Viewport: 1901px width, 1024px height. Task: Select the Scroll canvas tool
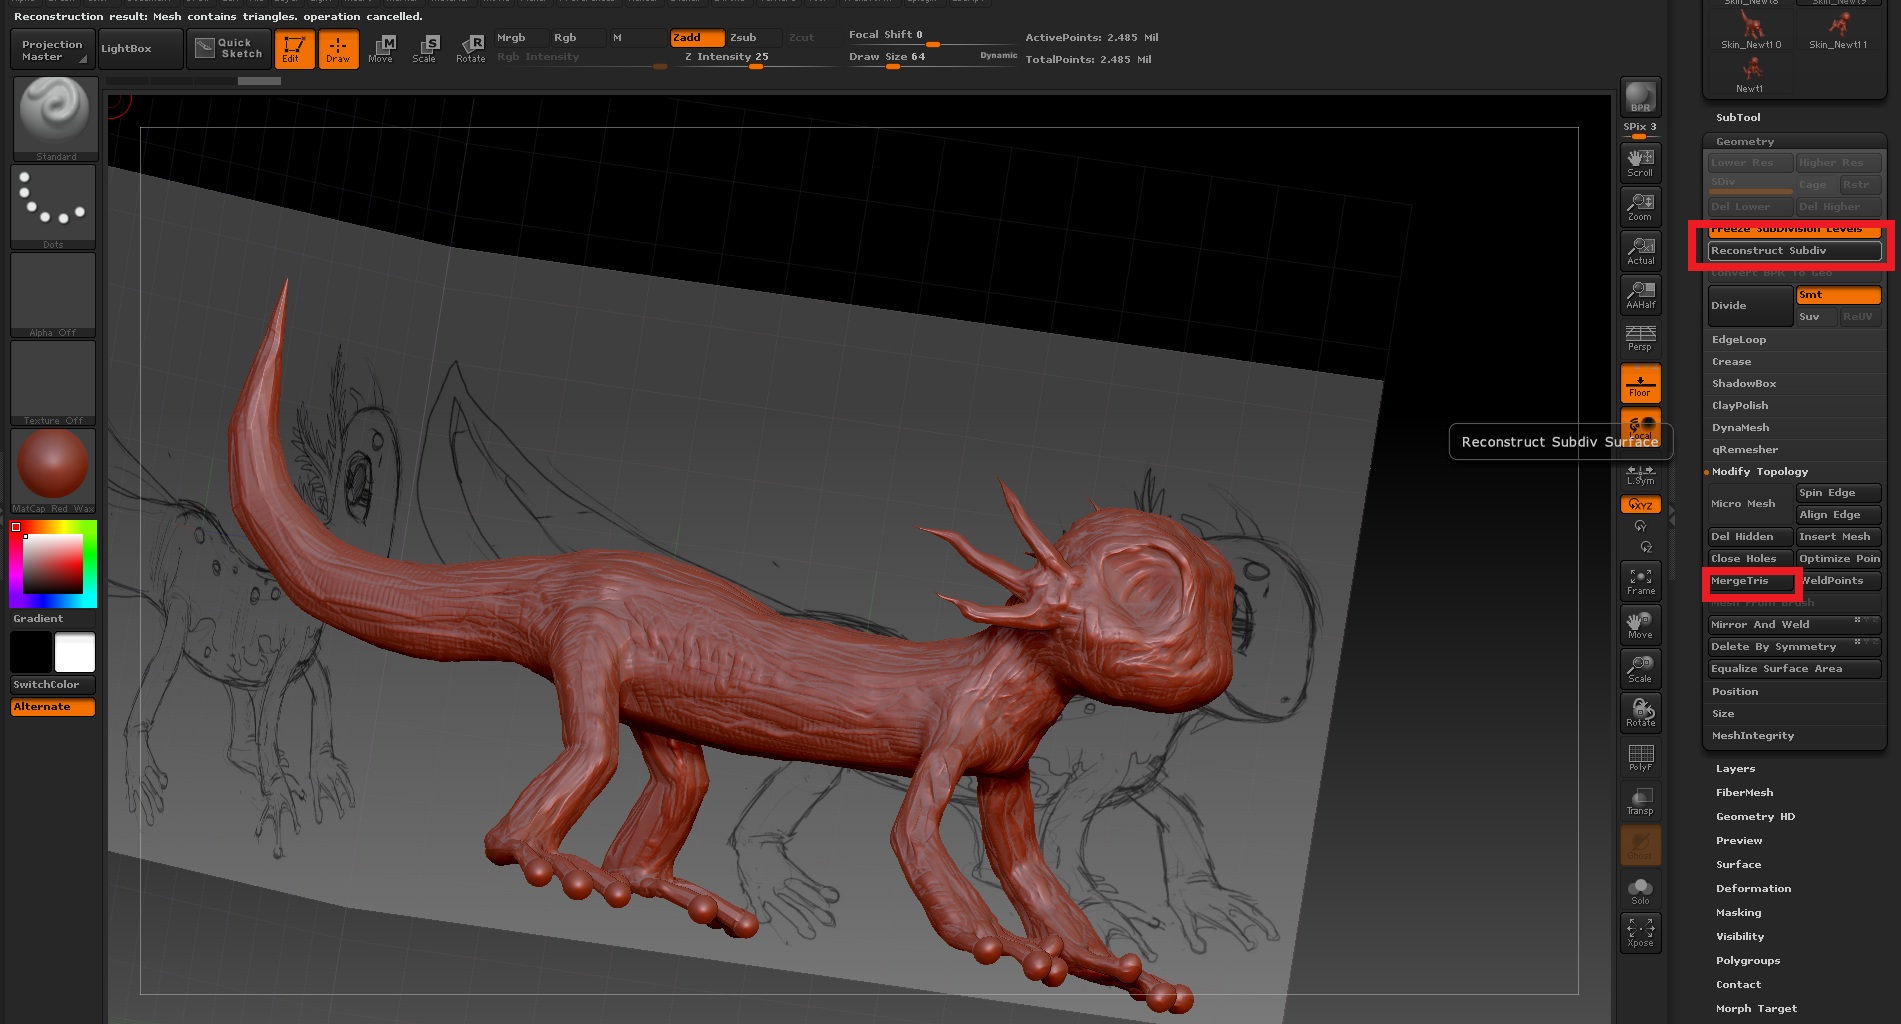click(x=1640, y=162)
